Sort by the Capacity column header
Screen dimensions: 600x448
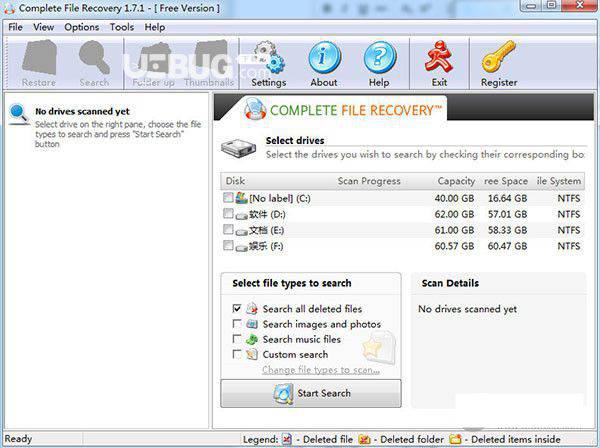[x=456, y=181]
